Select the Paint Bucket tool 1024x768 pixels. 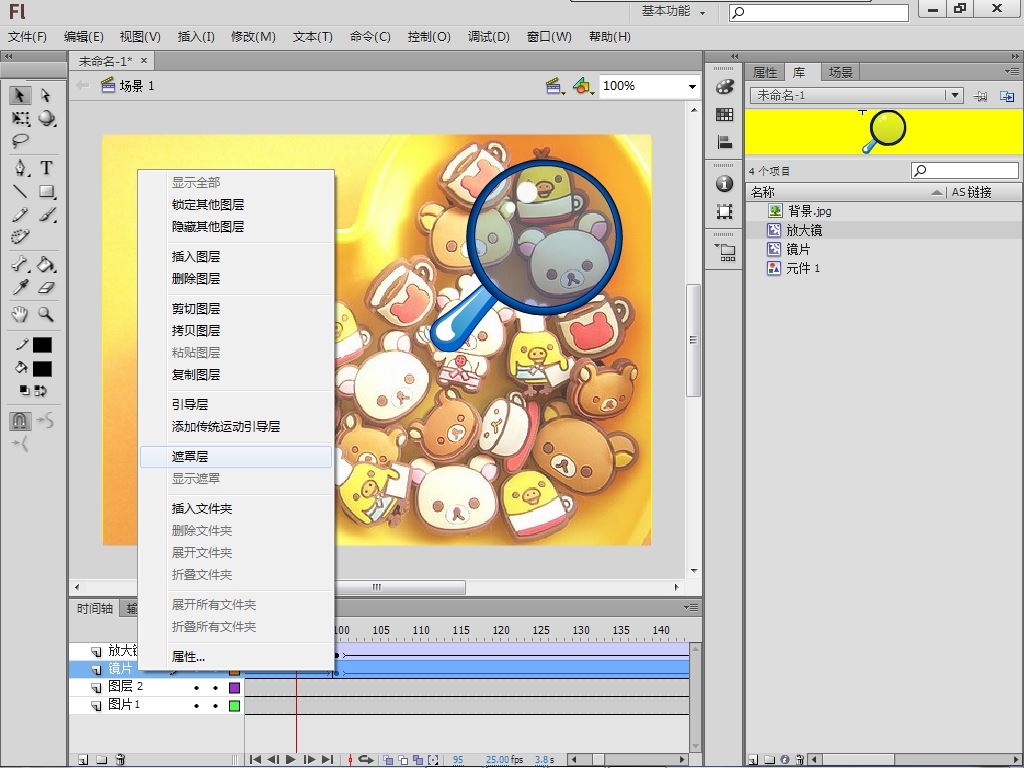pyautogui.click(x=46, y=264)
